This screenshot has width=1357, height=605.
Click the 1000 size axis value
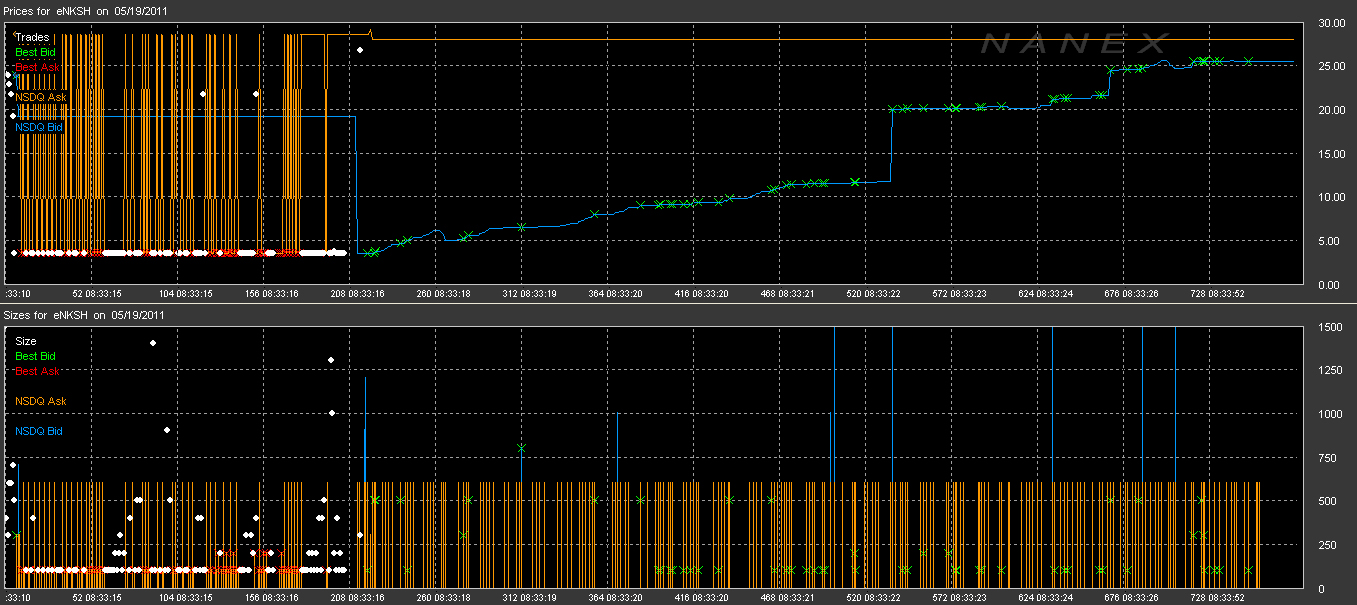click(1331, 414)
